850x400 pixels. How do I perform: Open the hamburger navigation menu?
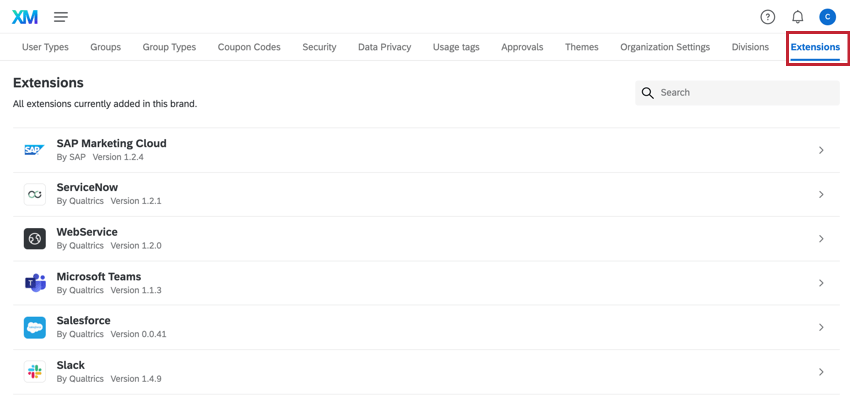tap(61, 17)
